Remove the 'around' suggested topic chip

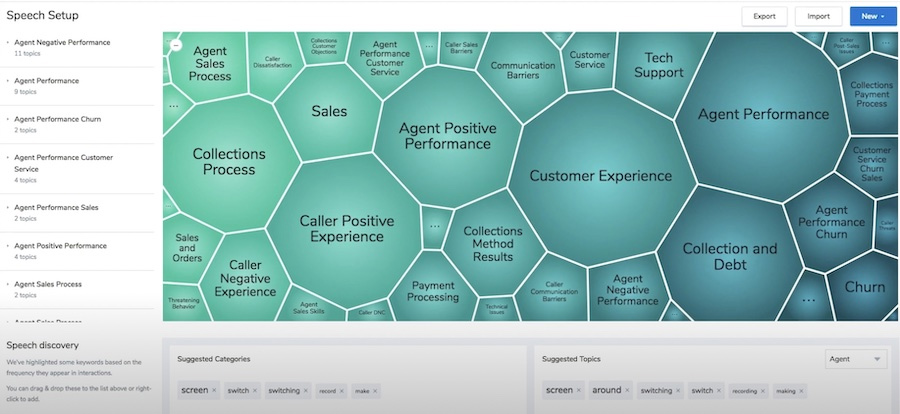pyautogui.click(x=627, y=390)
